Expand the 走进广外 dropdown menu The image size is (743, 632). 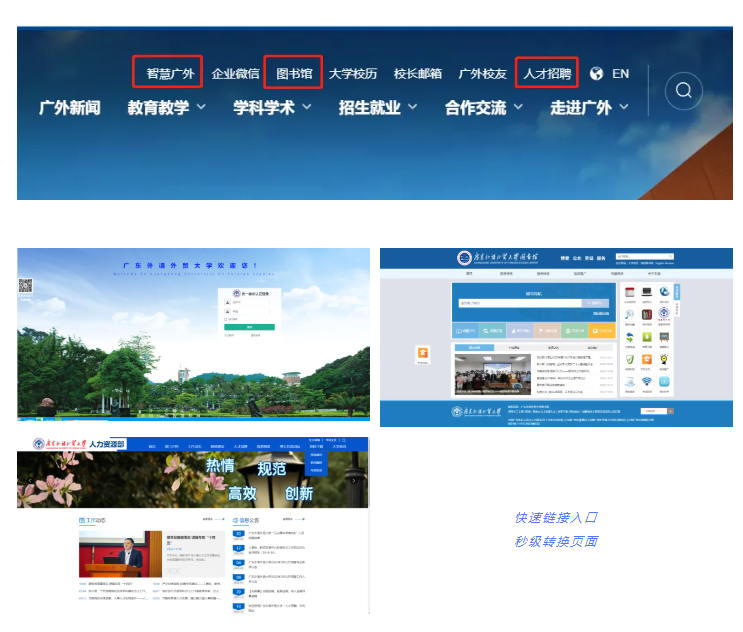[x=590, y=107]
